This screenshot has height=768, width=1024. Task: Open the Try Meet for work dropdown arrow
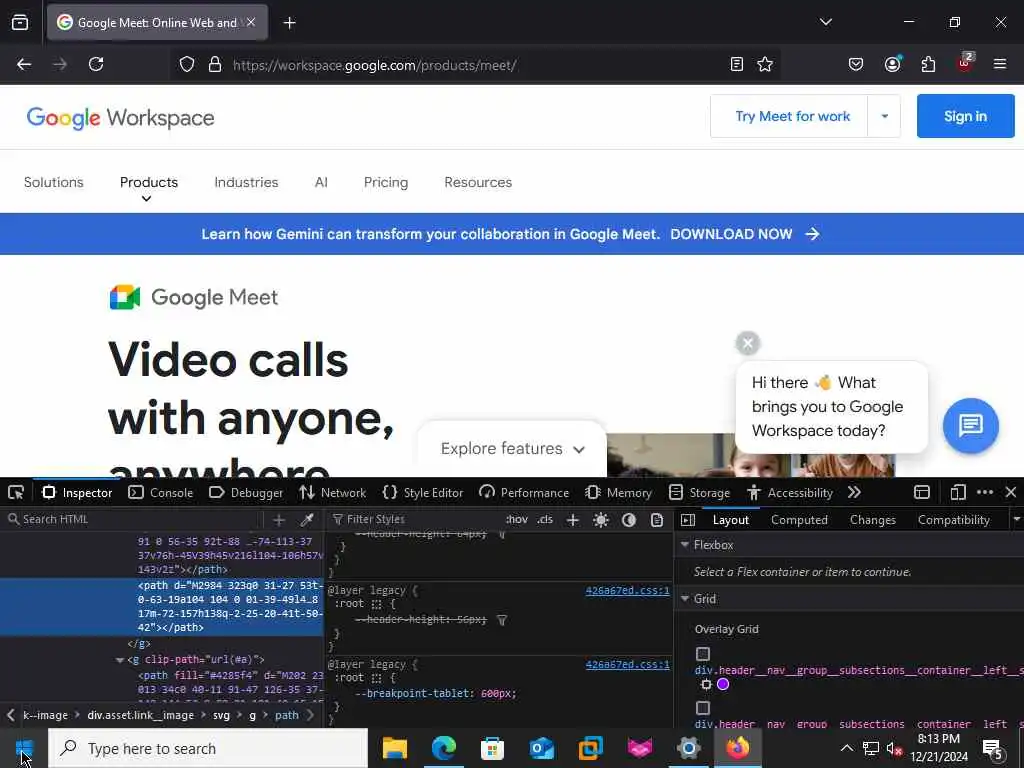coord(884,116)
